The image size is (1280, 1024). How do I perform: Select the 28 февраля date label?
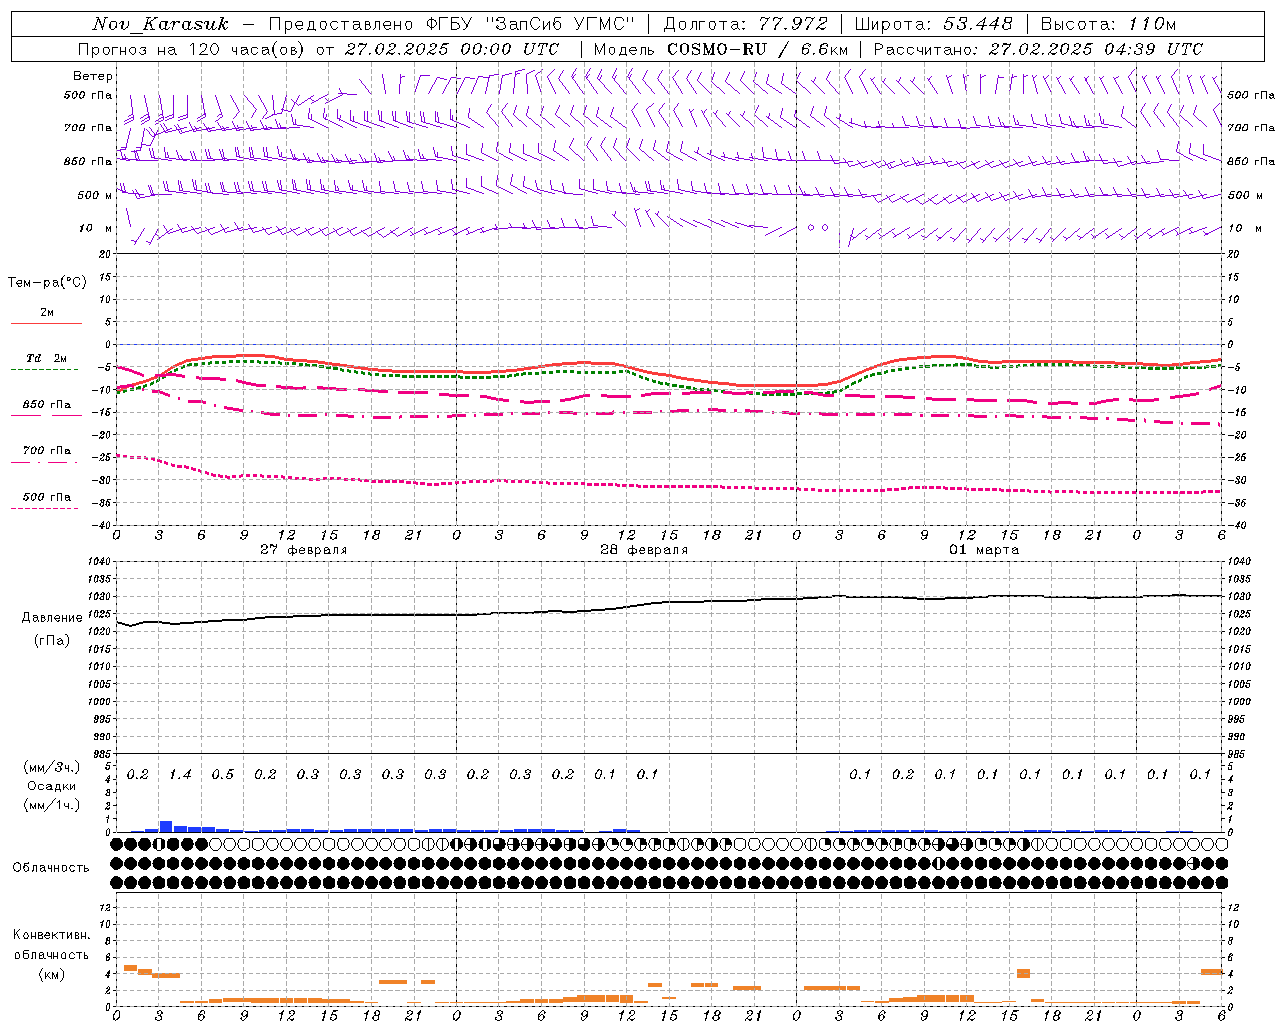pos(643,550)
